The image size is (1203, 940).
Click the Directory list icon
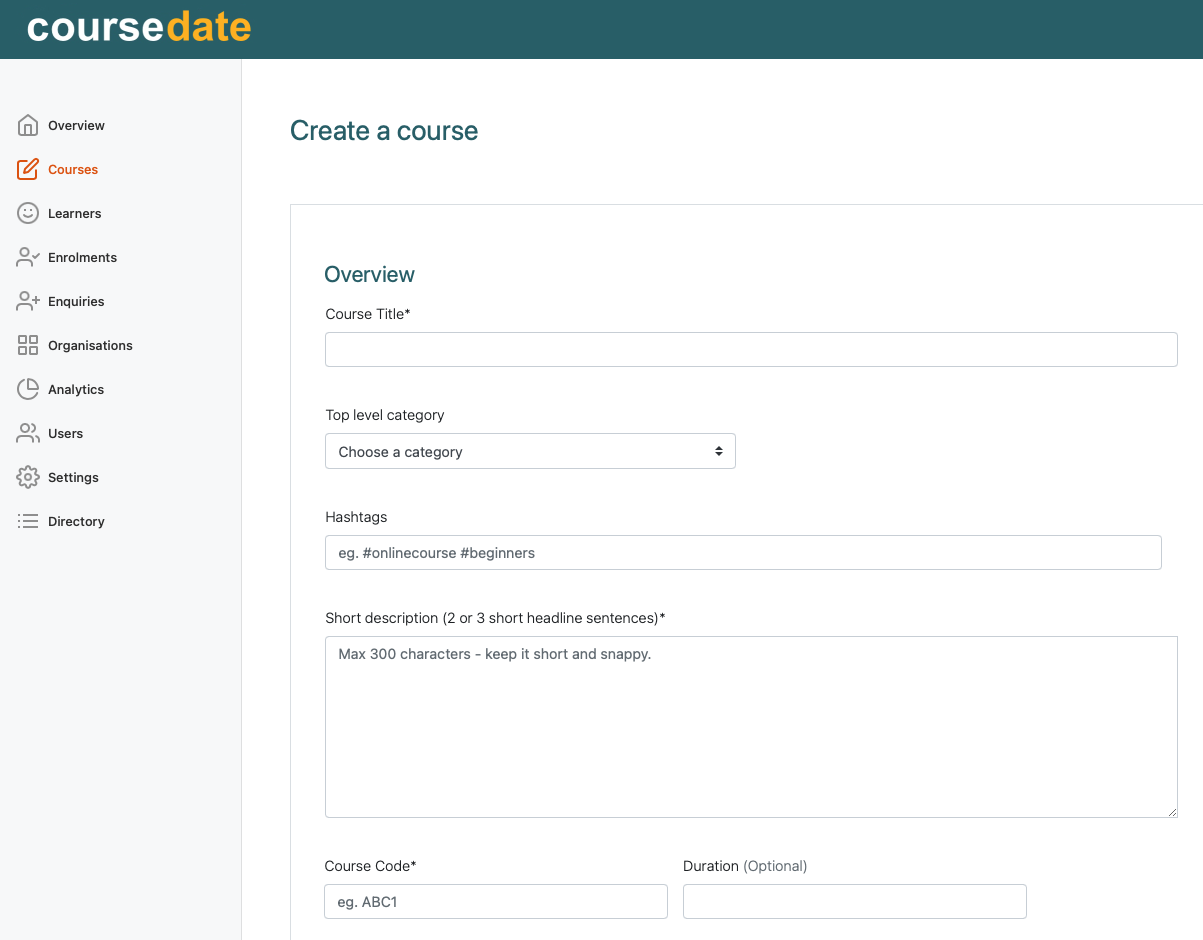pos(28,521)
